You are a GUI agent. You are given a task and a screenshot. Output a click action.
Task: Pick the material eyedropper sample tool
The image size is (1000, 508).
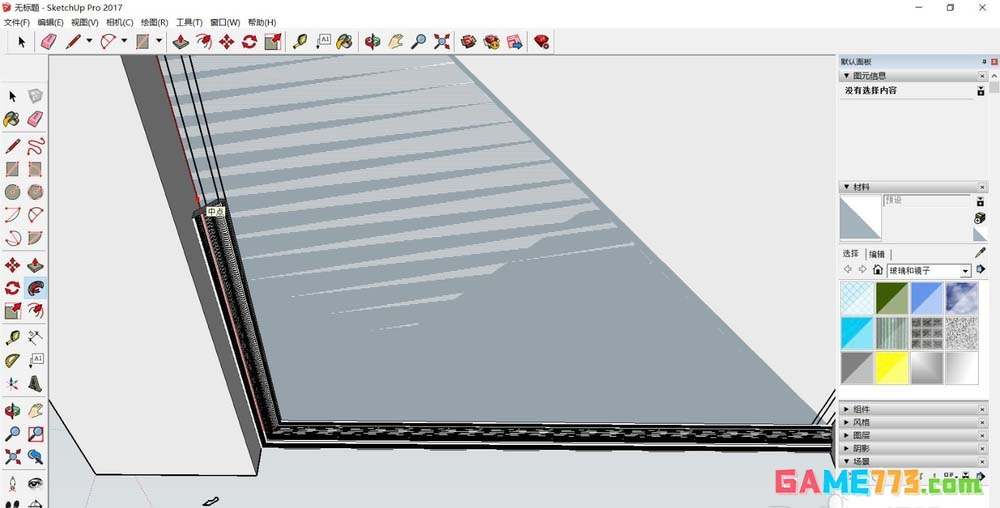pos(980,253)
